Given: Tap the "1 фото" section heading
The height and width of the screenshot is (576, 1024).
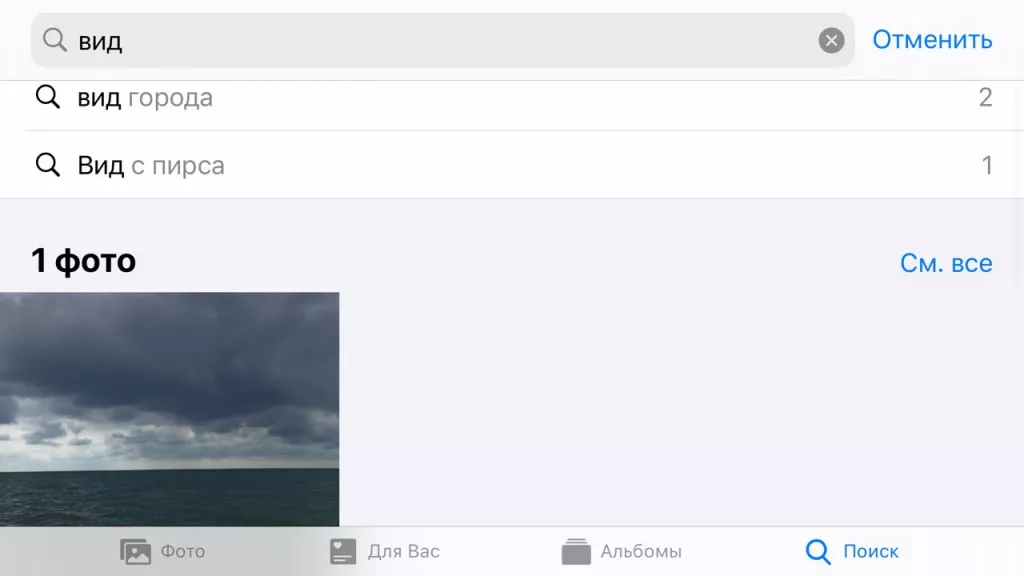Looking at the screenshot, I should pos(84,261).
